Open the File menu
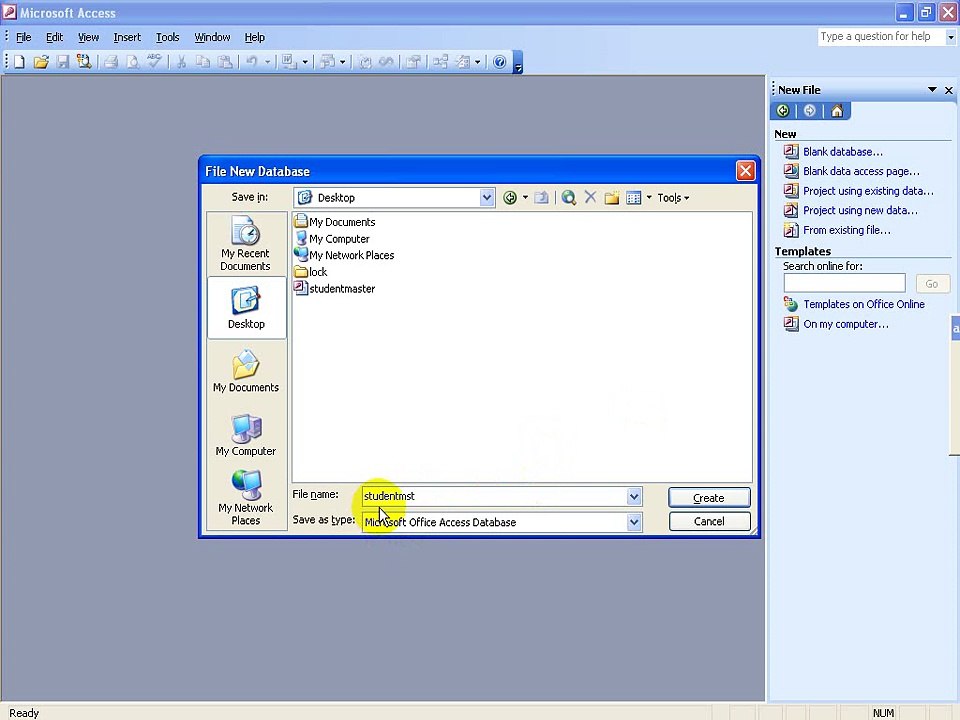This screenshot has width=960, height=720. point(23,37)
